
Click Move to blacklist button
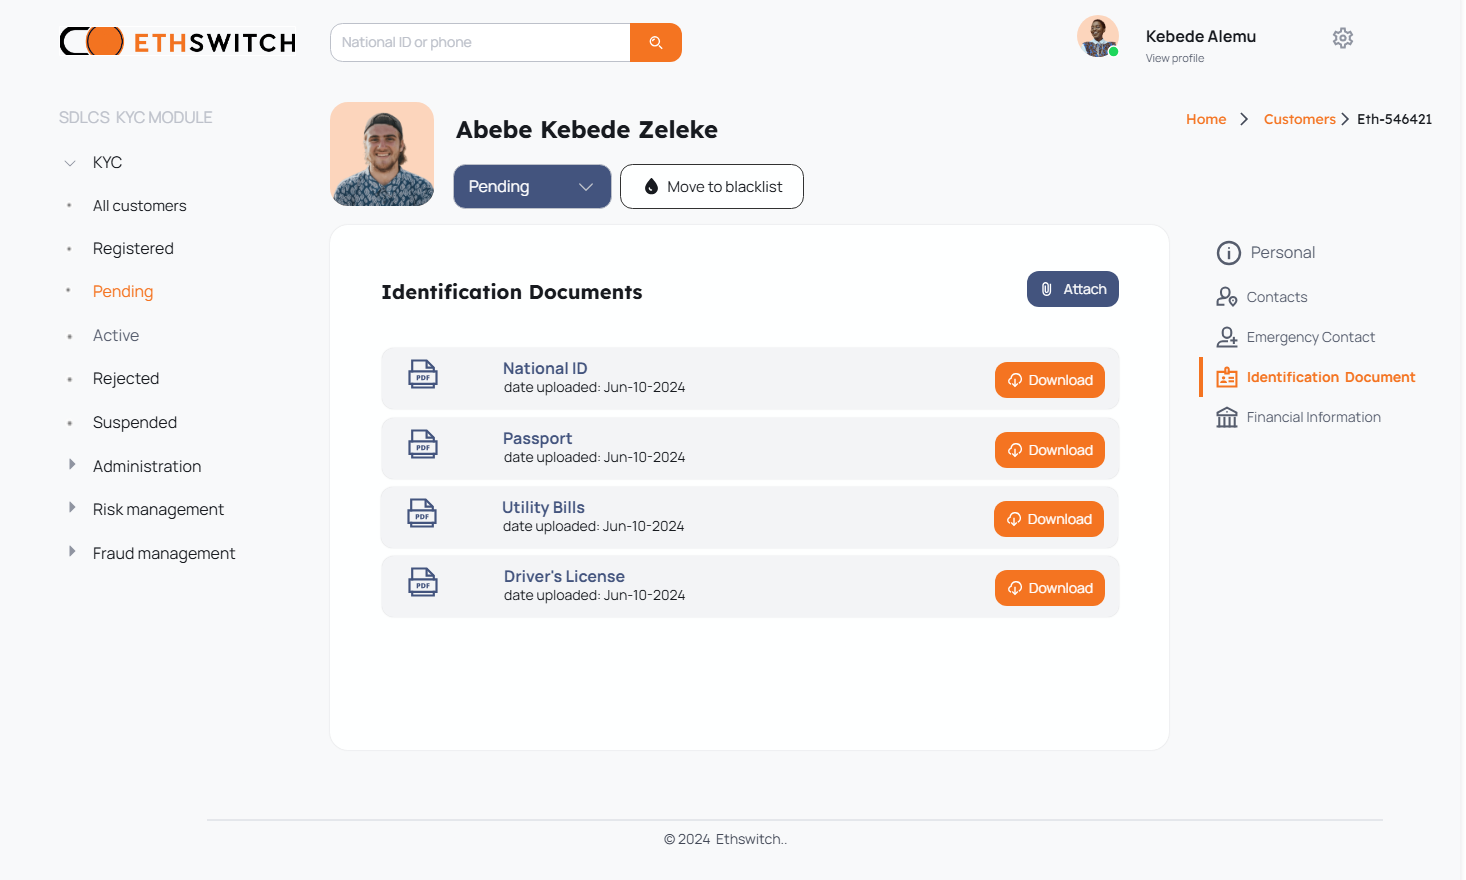coord(712,187)
